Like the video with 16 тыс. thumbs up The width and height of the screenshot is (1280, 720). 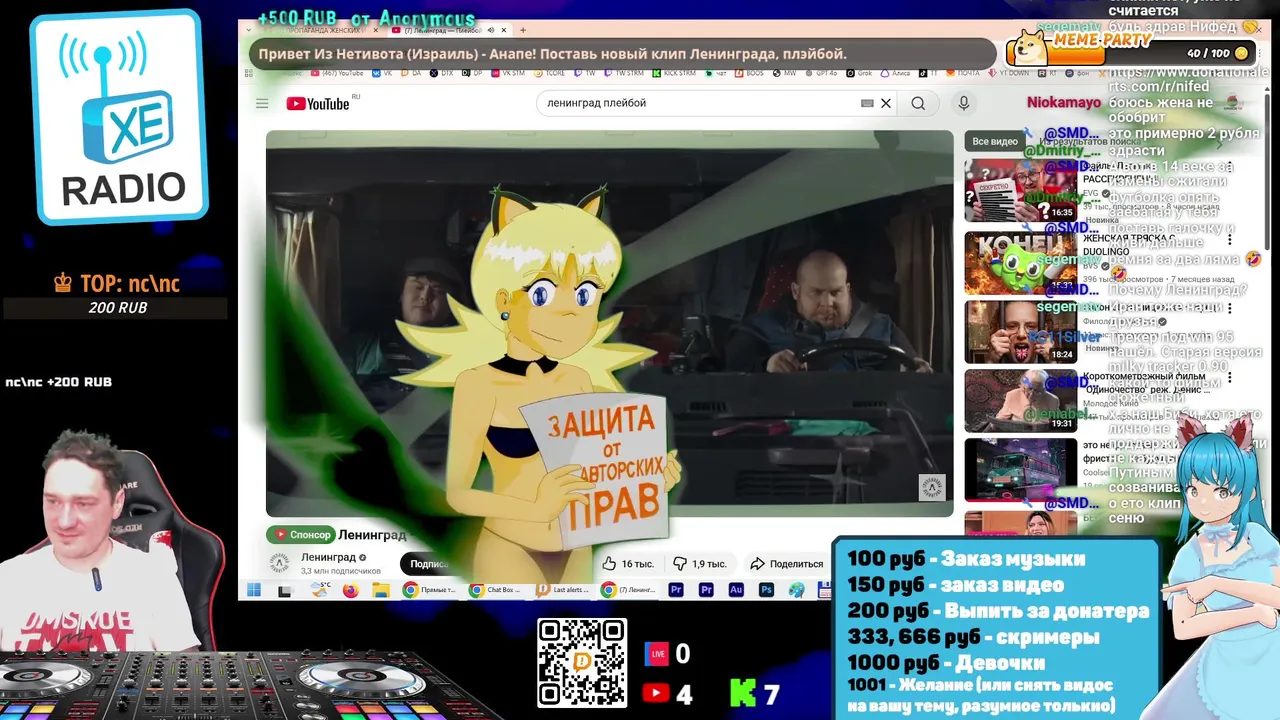click(x=628, y=564)
